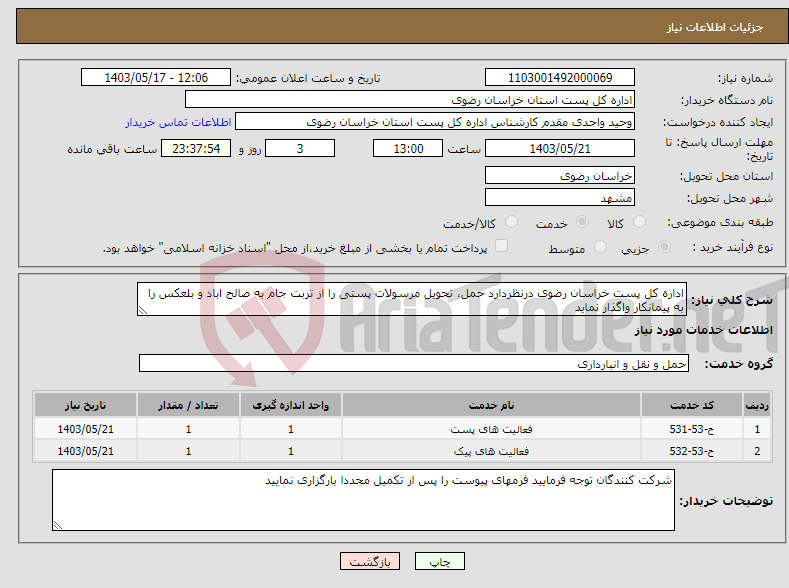This screenshot has height=588, width=789.
Task: Select the متوسط purchase type radio
Action: click(600, 246)
